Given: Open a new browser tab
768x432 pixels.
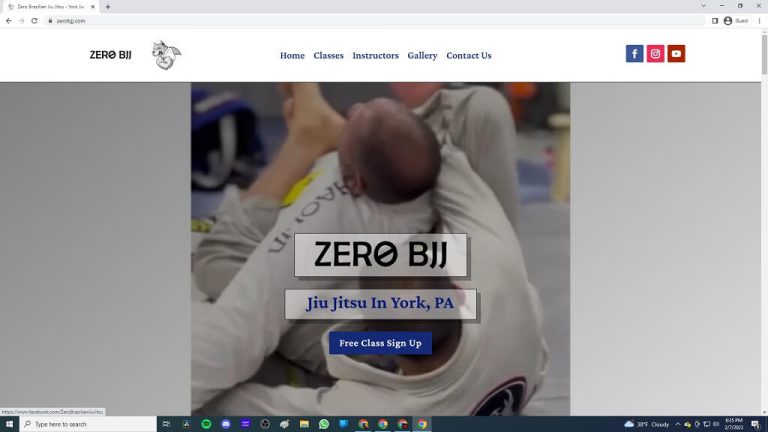Looking at the screenshot, I should (108, 7).
